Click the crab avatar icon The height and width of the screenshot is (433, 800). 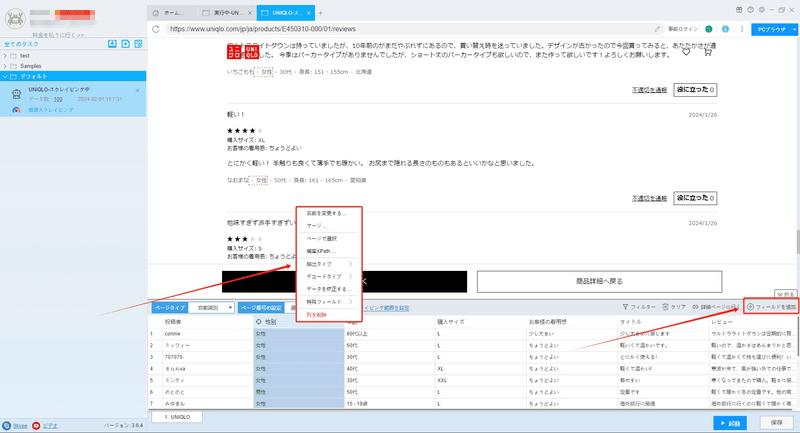click(15, 19)
